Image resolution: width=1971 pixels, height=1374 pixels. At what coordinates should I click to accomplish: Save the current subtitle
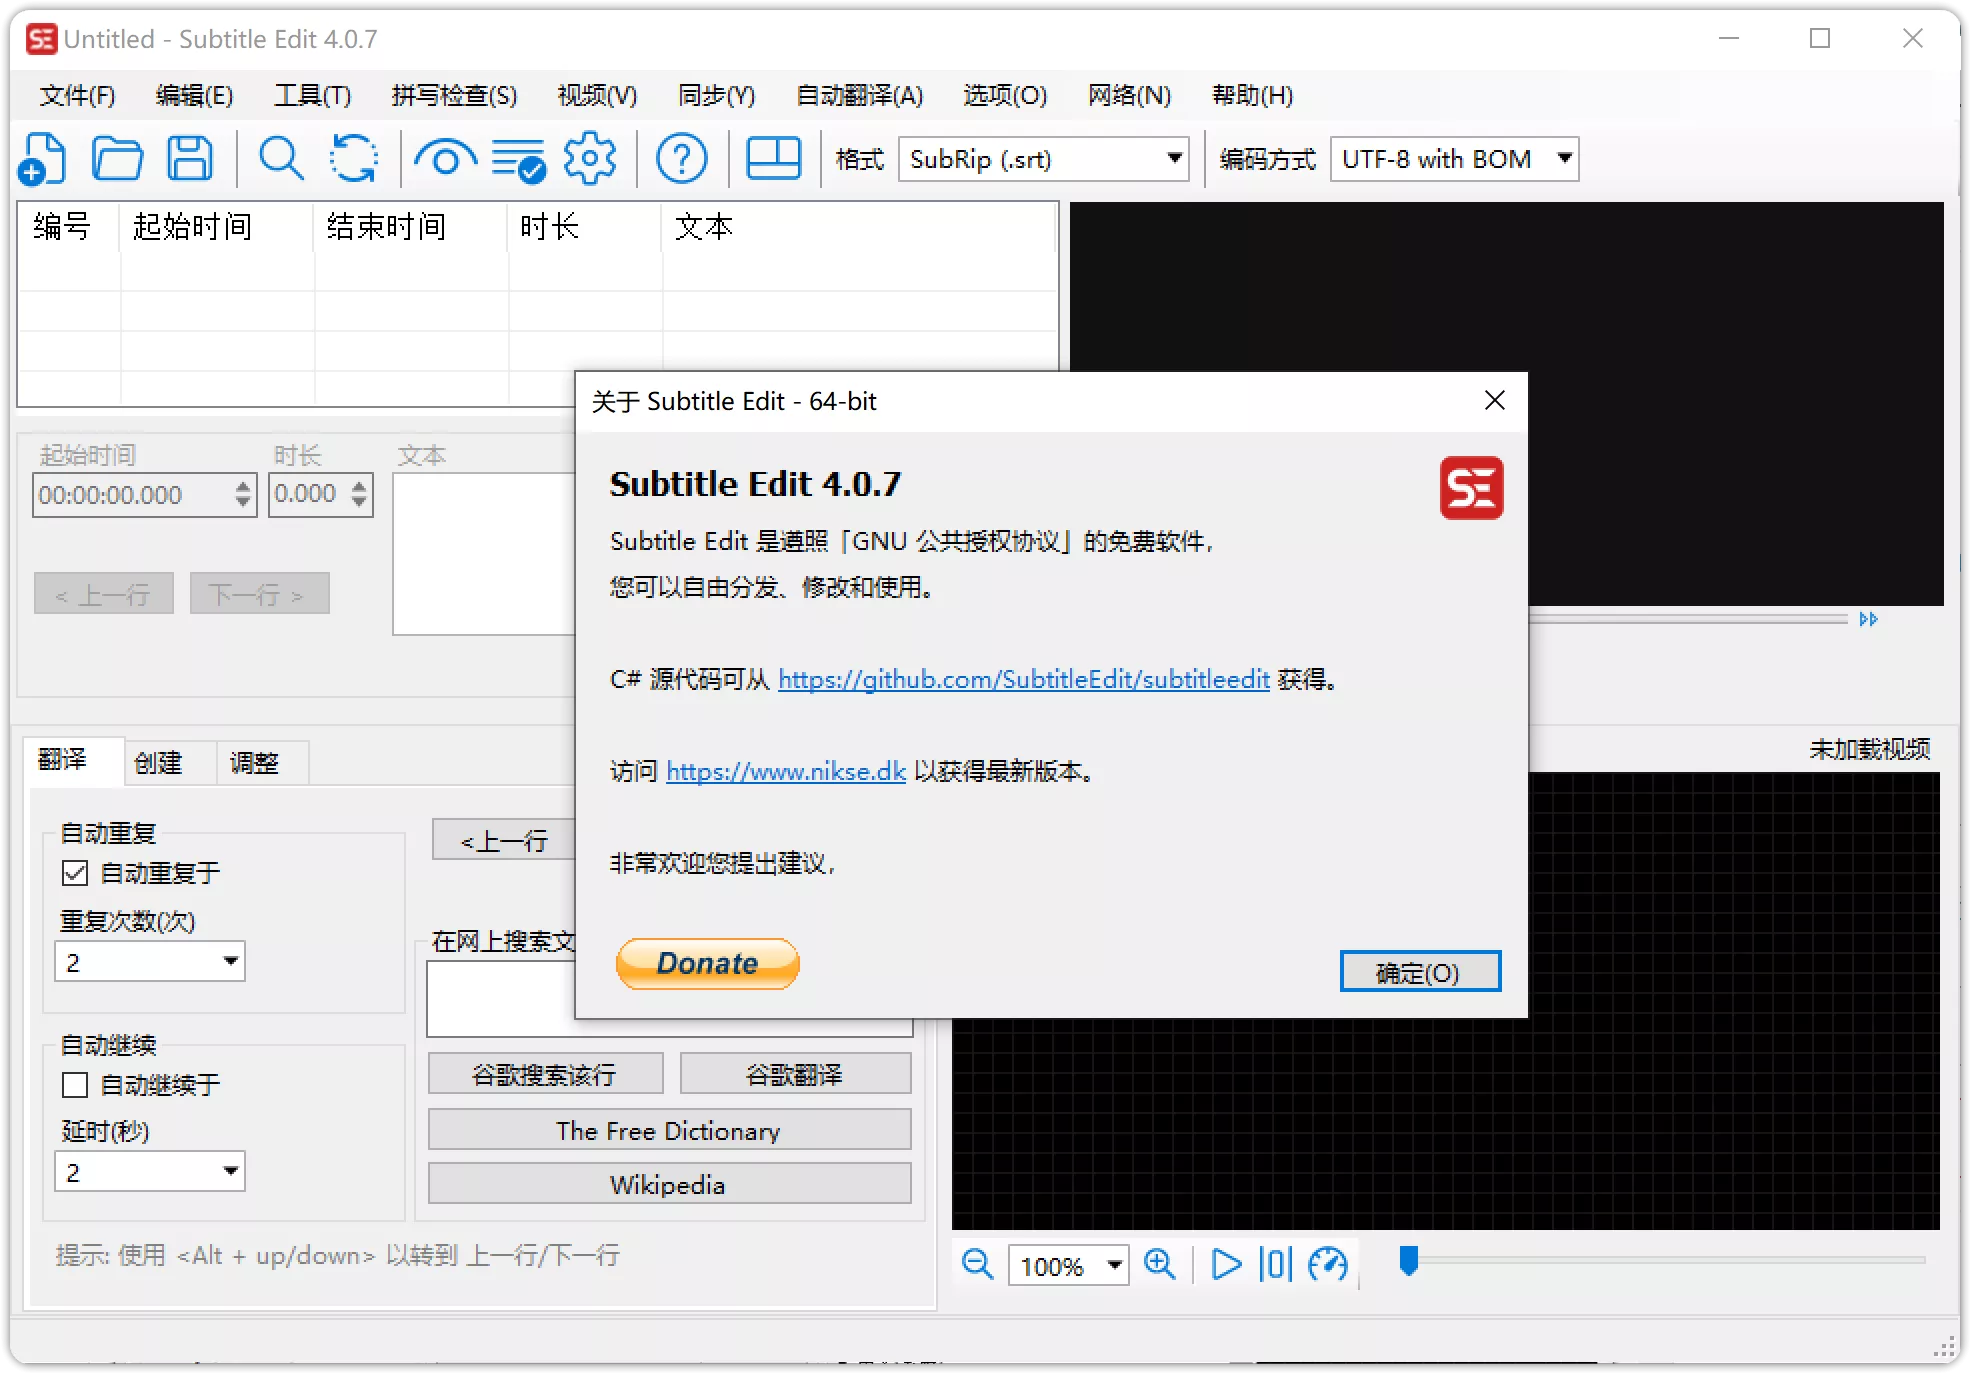[x=190, y=158]
